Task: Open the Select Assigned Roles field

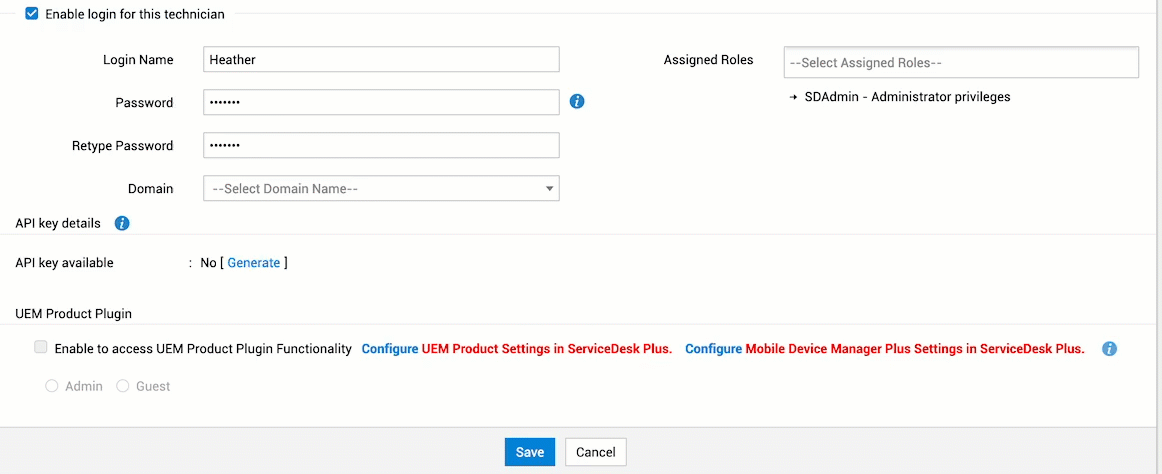Action: pos(960,62)
